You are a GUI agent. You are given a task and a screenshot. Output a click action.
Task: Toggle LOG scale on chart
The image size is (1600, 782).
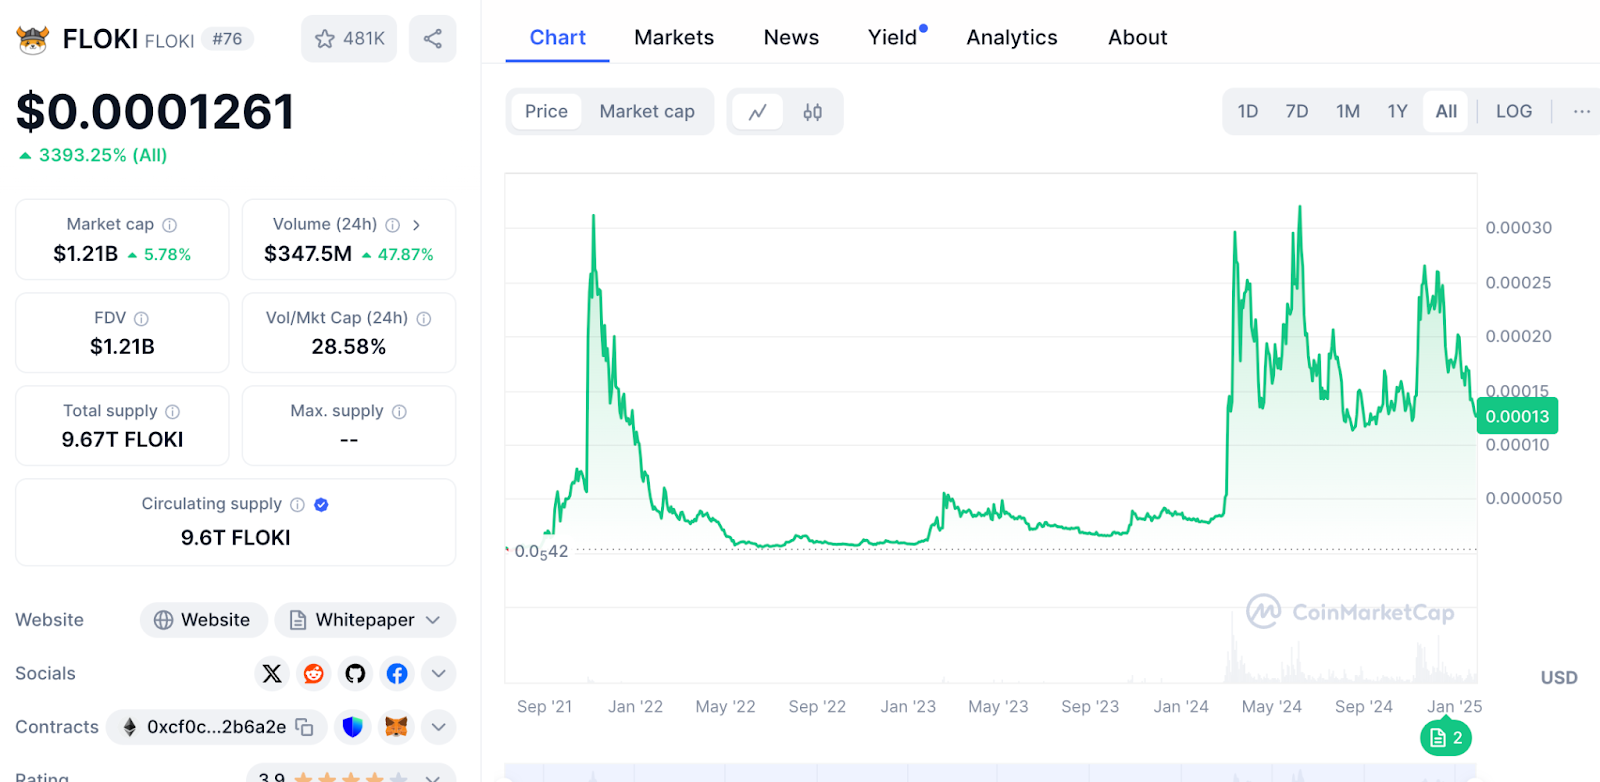coord(1514,111)
